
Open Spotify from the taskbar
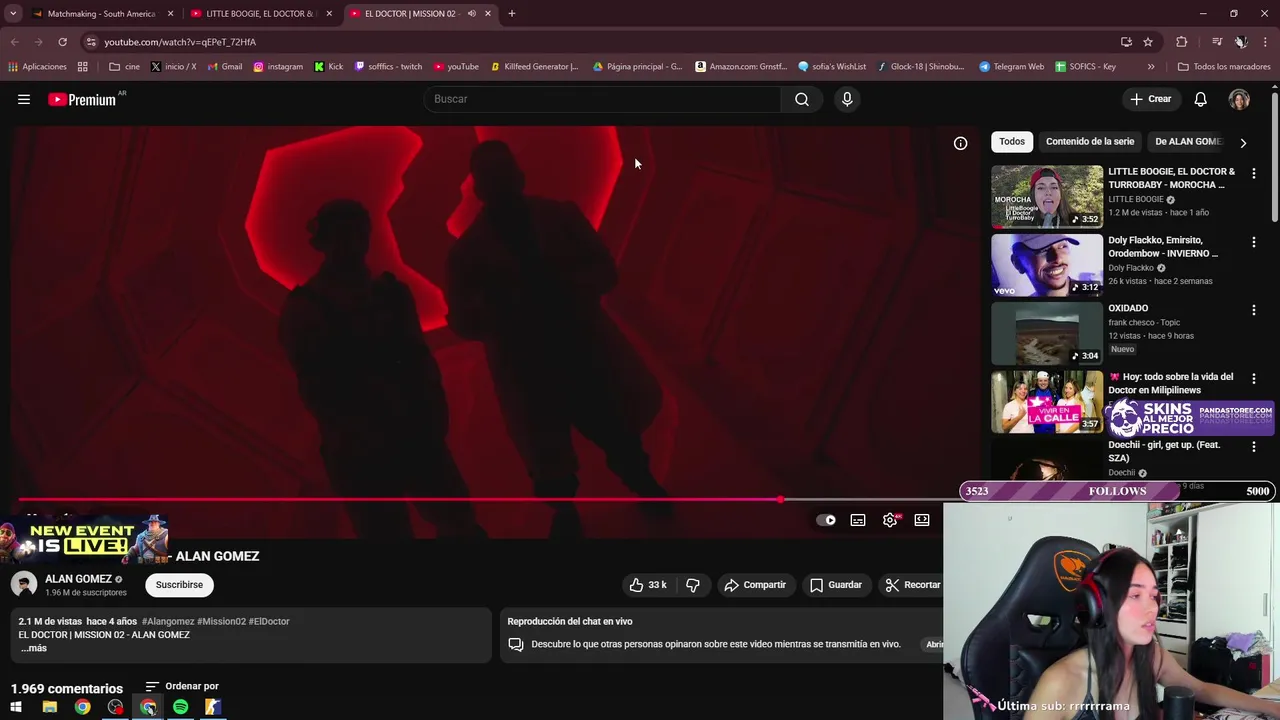point(180,707)
